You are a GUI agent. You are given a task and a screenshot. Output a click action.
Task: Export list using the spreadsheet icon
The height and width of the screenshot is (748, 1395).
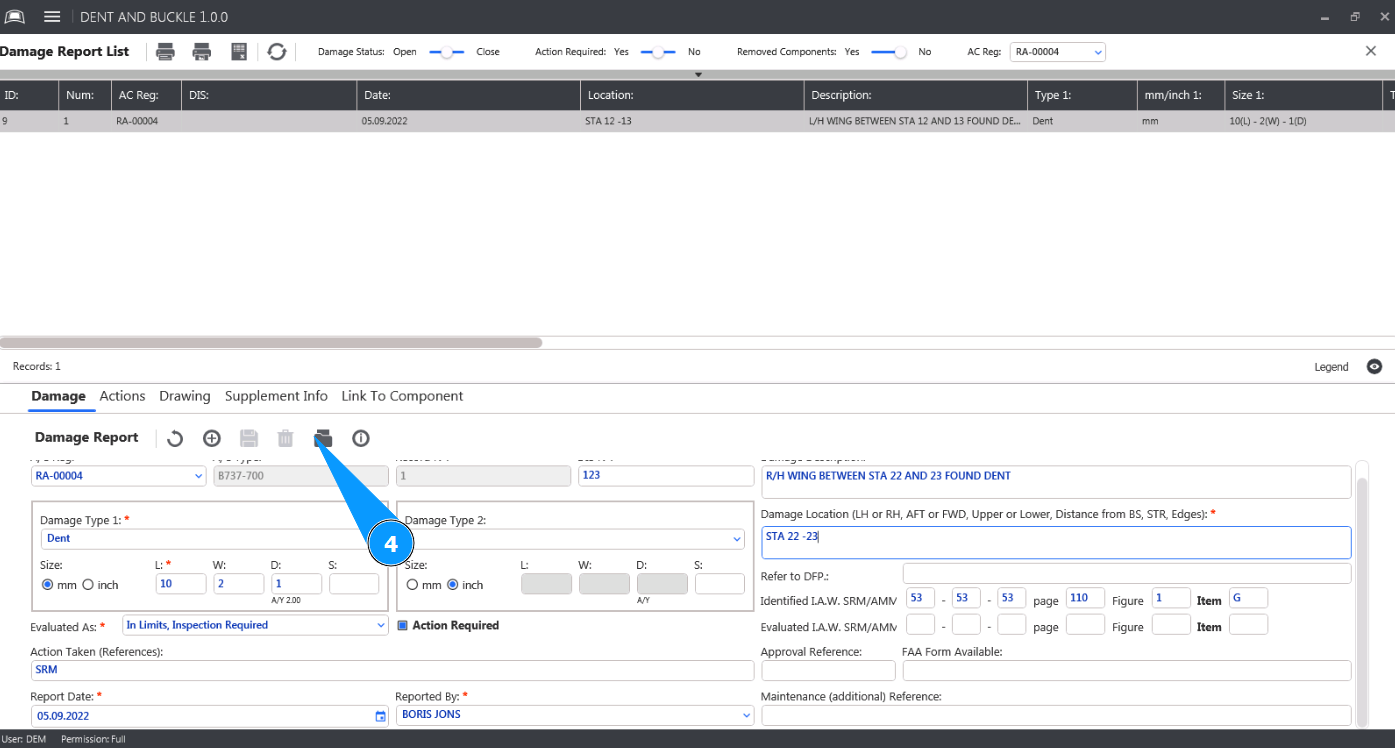point(239,52)
